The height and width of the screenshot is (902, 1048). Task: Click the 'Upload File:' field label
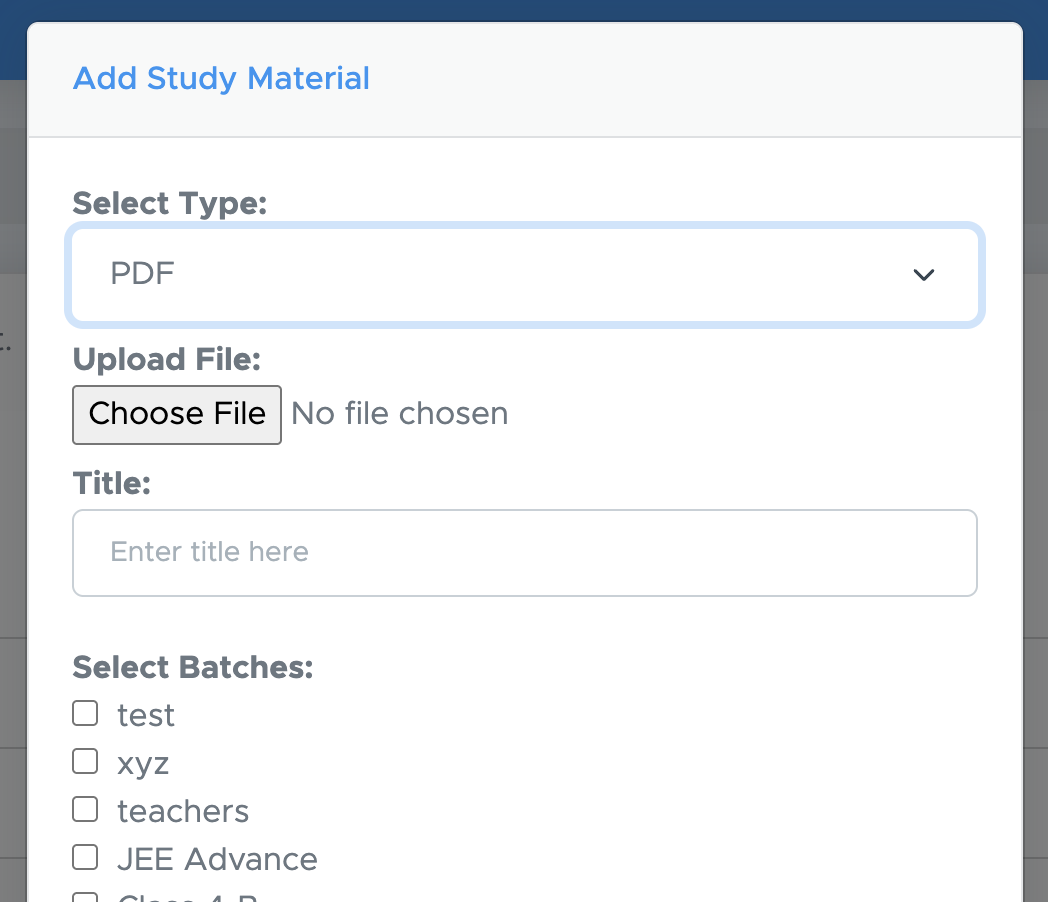pos(166,360)
